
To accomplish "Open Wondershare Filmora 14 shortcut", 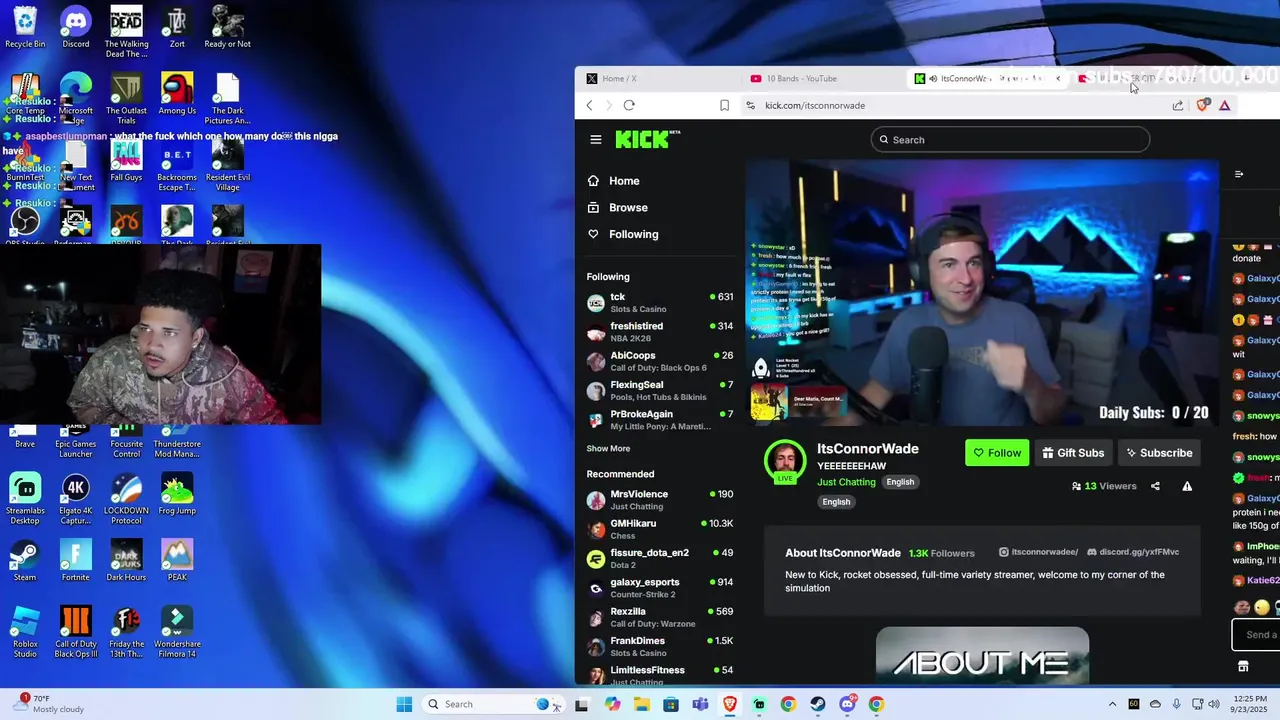I will tap(177, 631).
